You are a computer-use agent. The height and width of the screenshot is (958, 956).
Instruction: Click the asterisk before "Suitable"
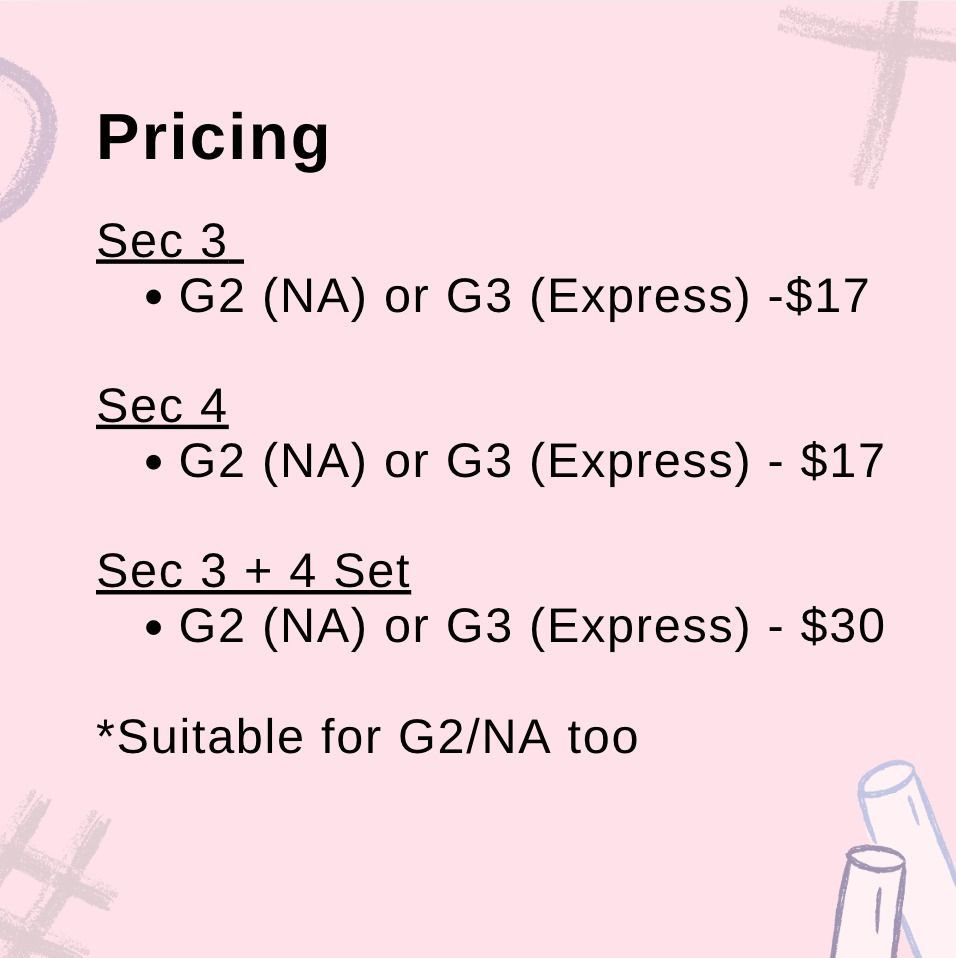pos(106,728)
